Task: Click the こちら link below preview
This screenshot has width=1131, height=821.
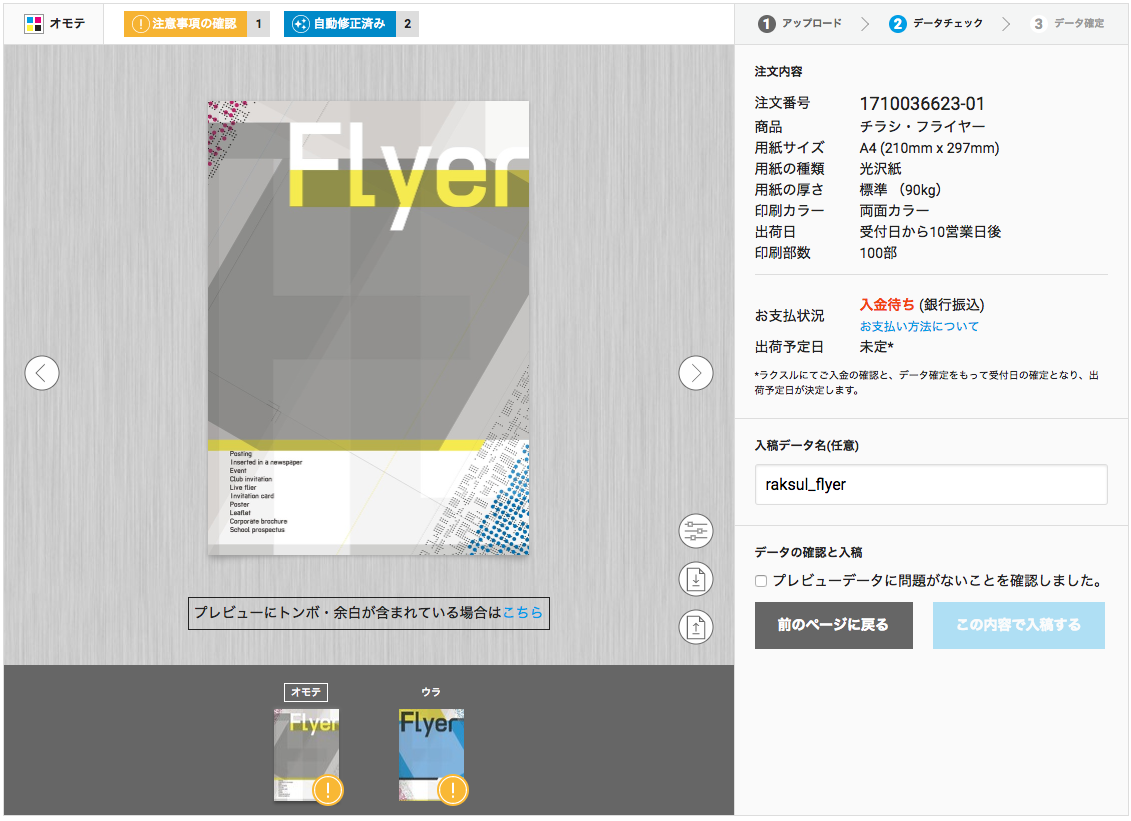Action: pos(522,613)
